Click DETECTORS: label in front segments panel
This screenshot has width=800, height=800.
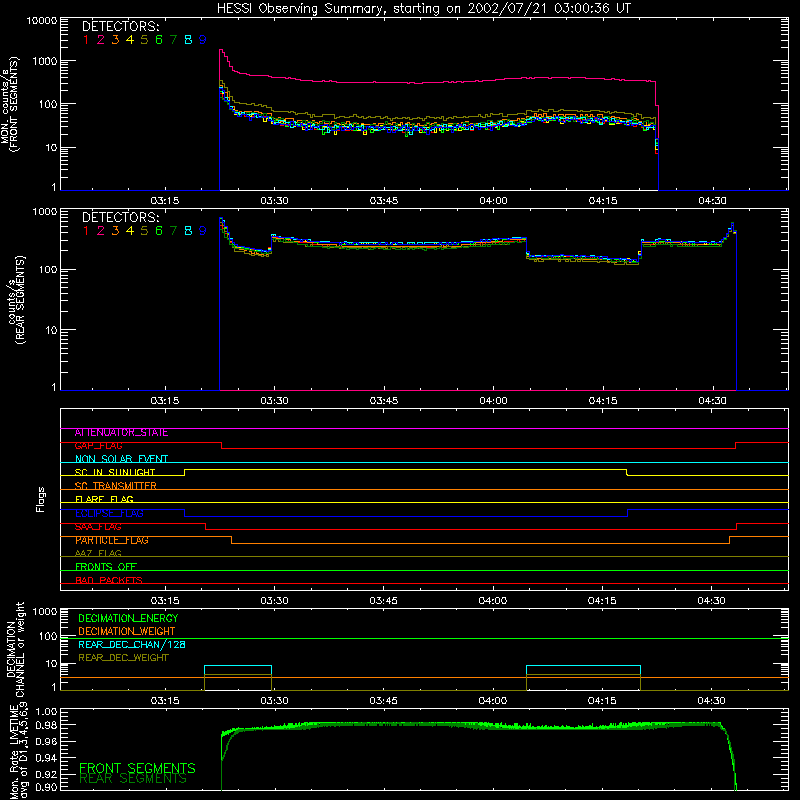[120, 27]
